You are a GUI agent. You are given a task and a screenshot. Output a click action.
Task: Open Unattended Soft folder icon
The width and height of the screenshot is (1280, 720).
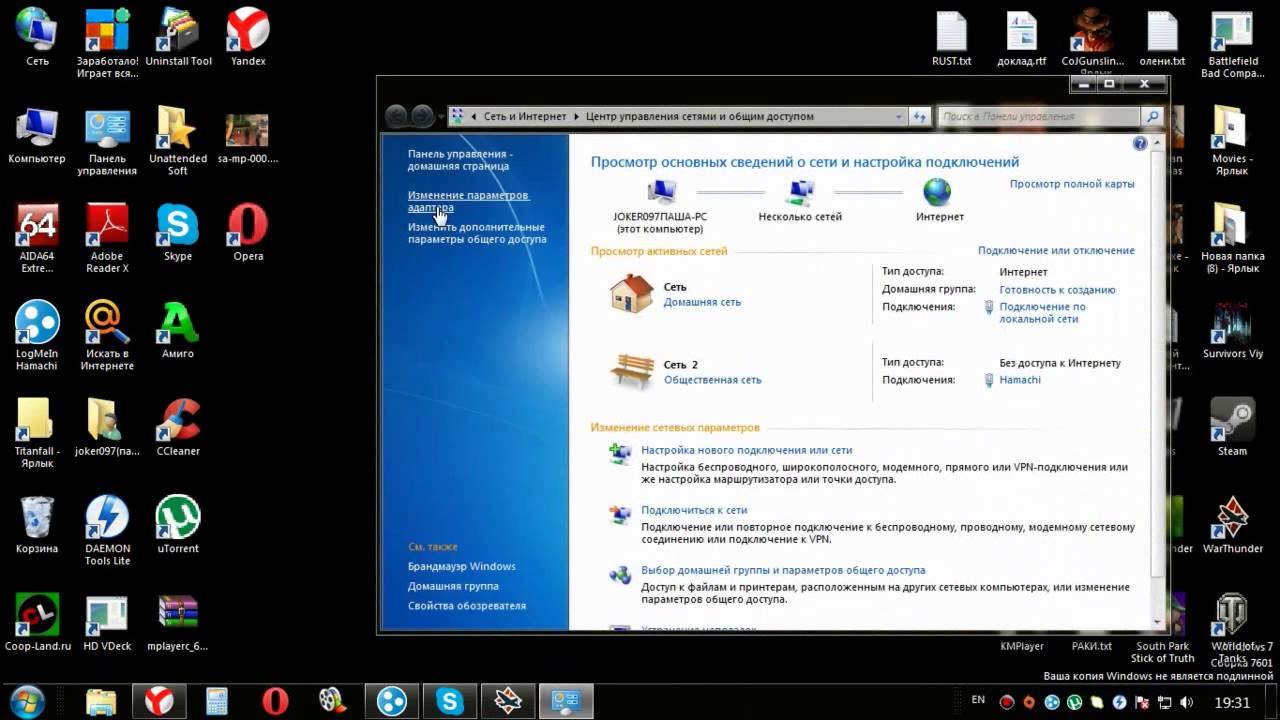(x=178, y=141)
